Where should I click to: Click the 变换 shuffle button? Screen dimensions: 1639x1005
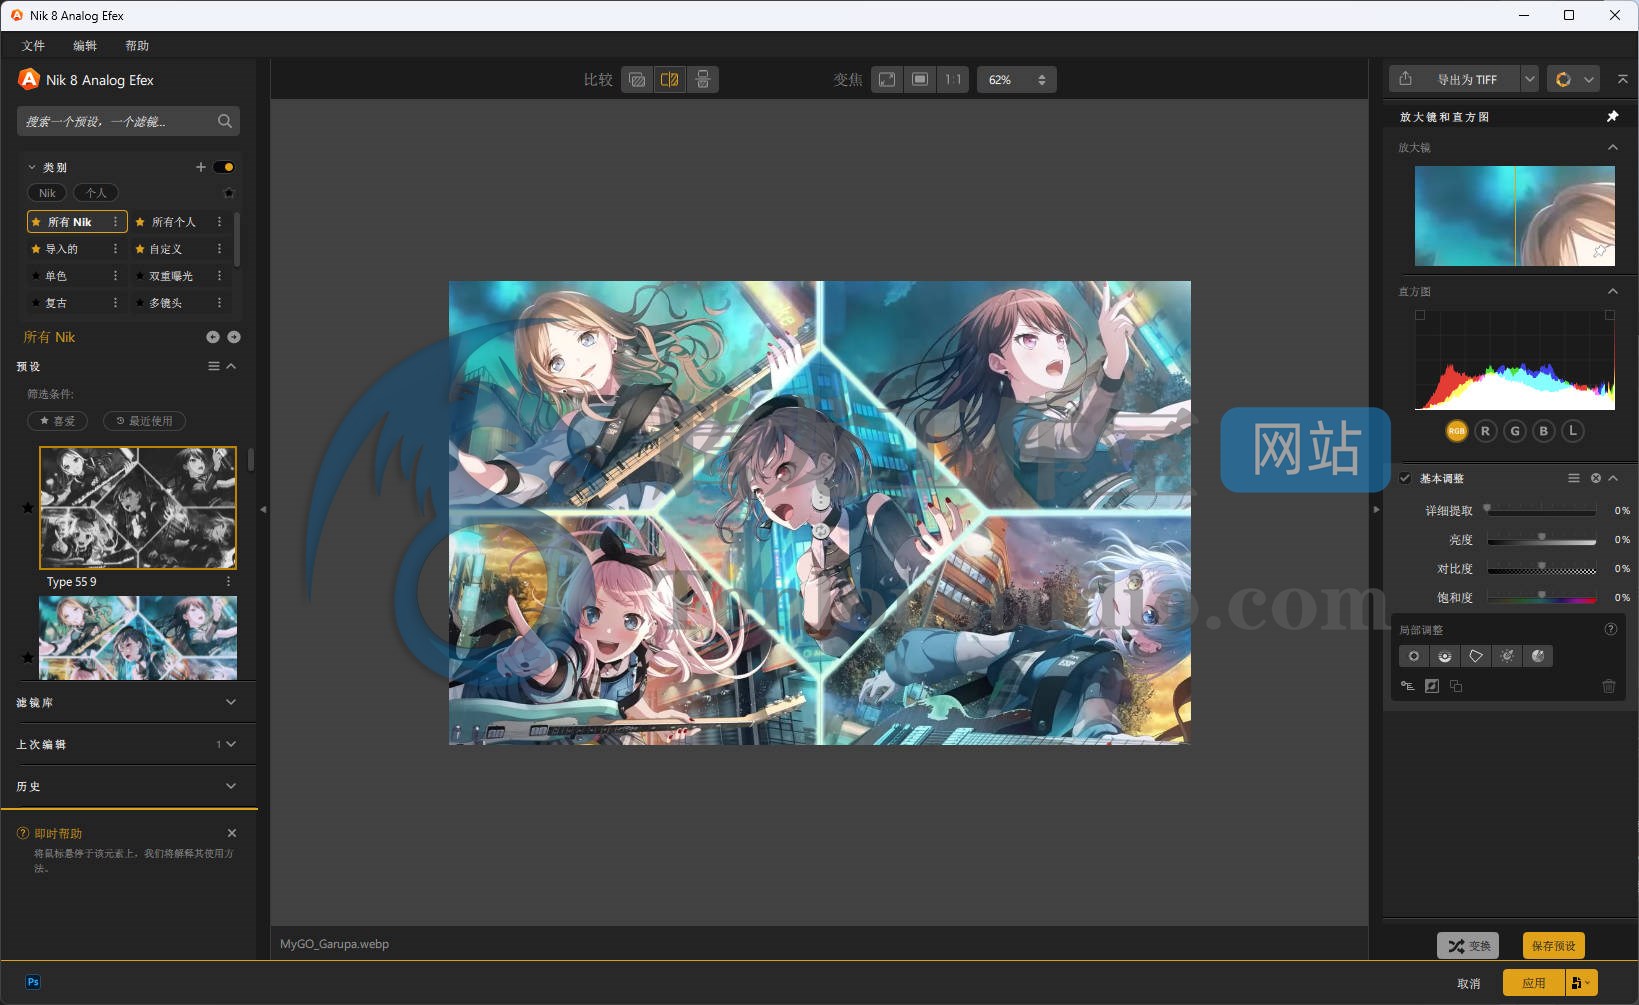(1468, 946)
